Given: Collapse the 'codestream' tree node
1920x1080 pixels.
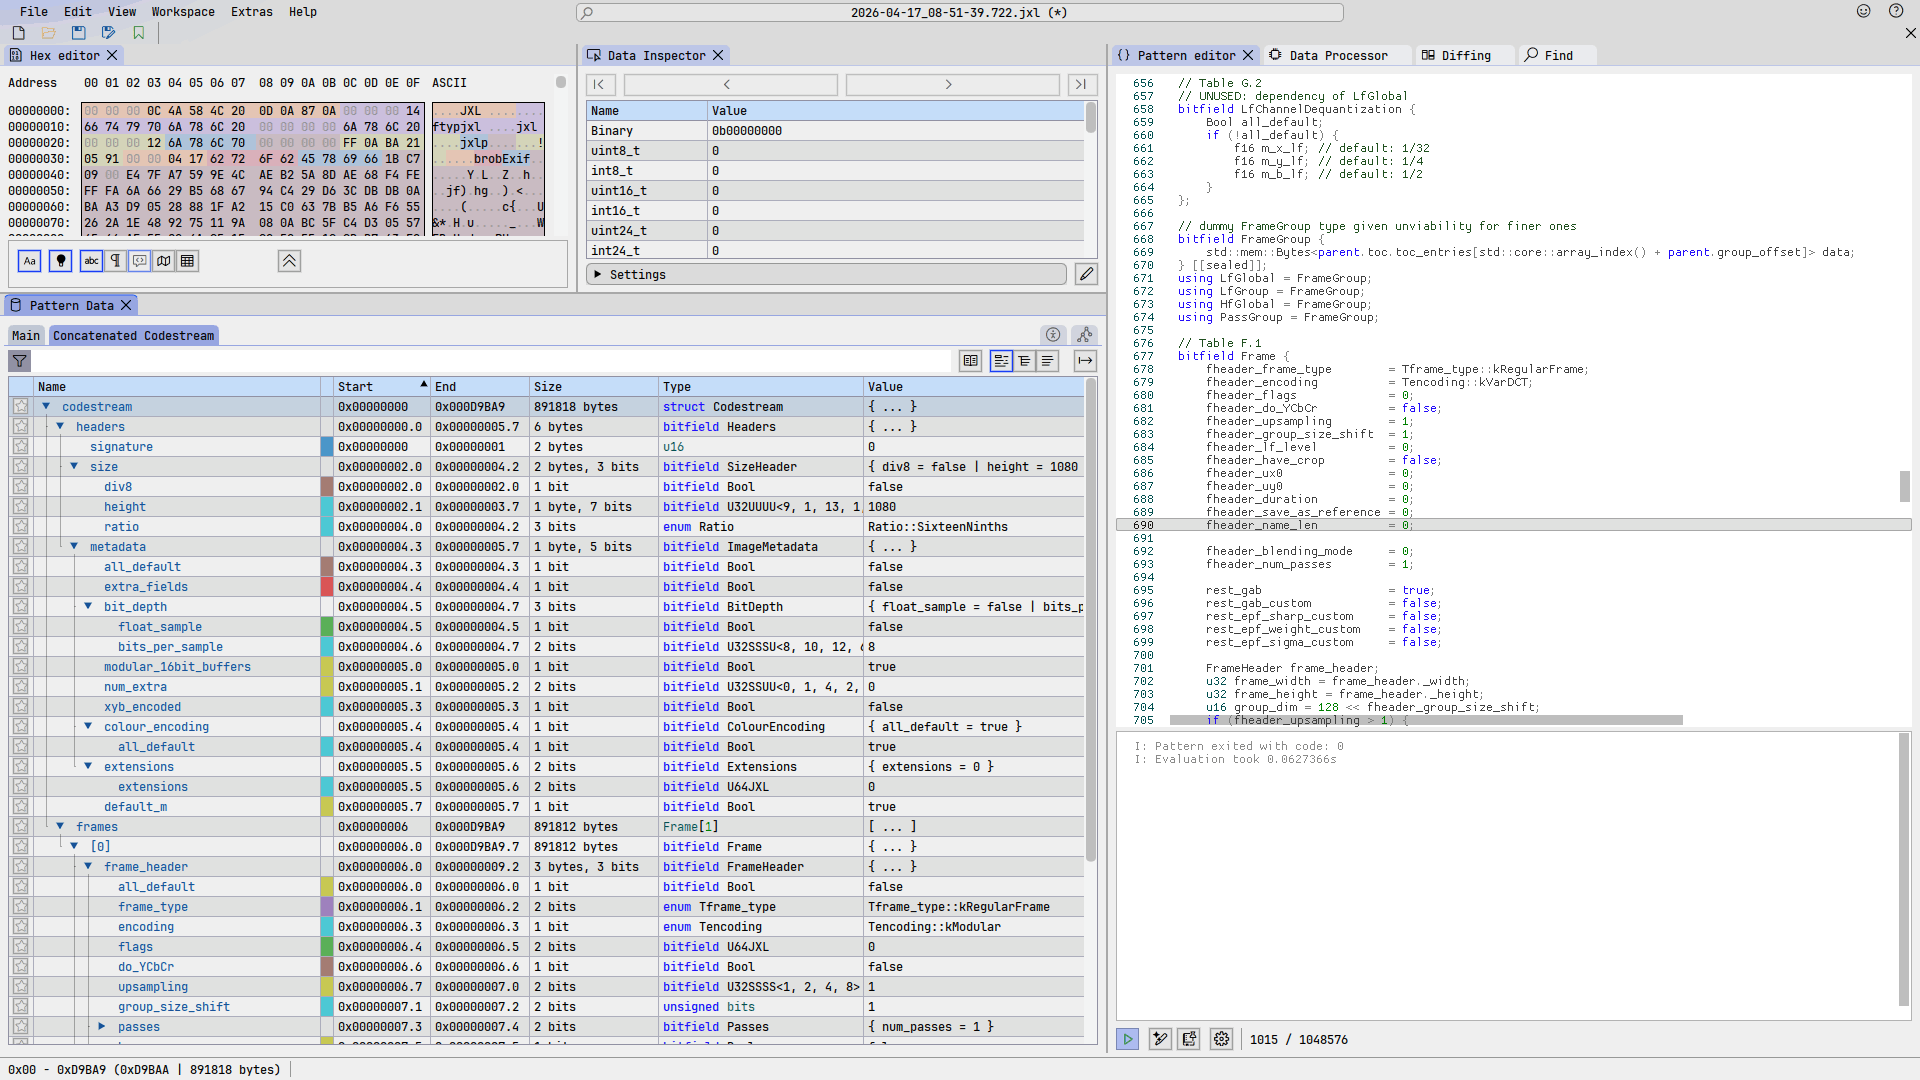Looking at the screenshot, I should 46,407.
